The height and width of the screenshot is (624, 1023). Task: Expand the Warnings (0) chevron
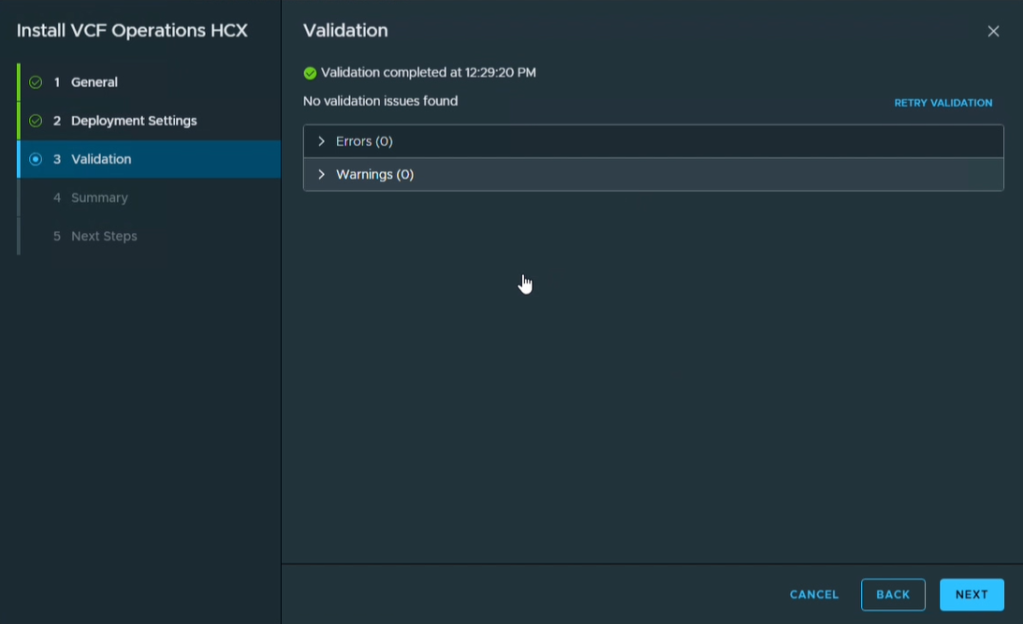[321, 174]
